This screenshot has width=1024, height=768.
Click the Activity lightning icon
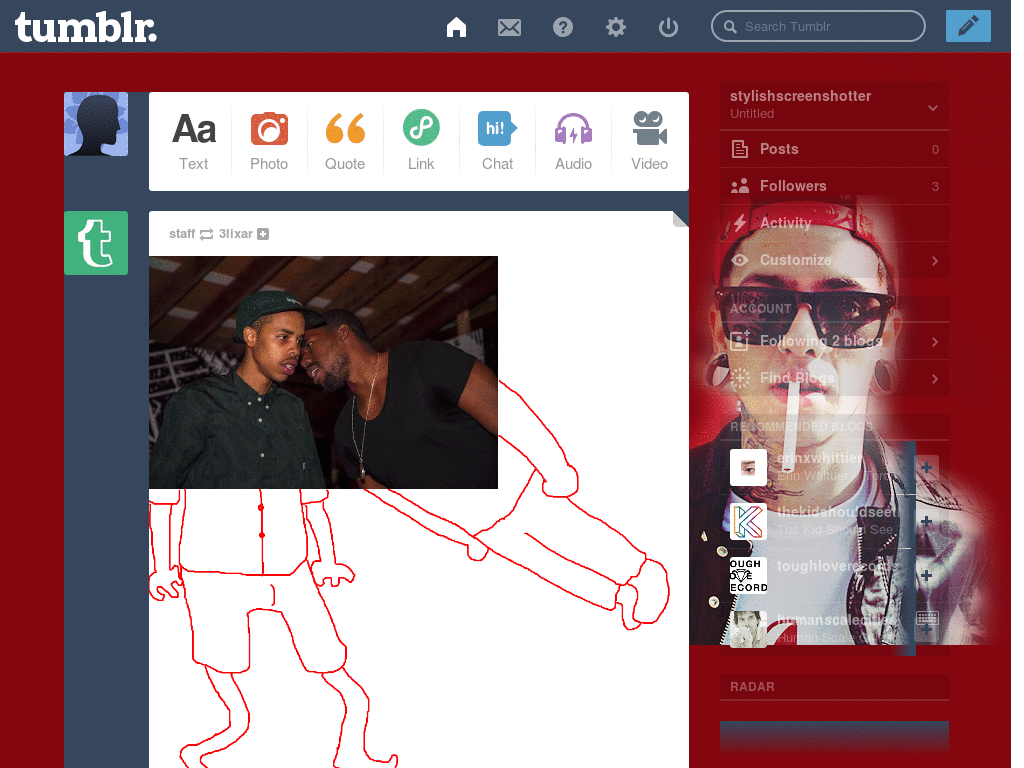[739, 223]
